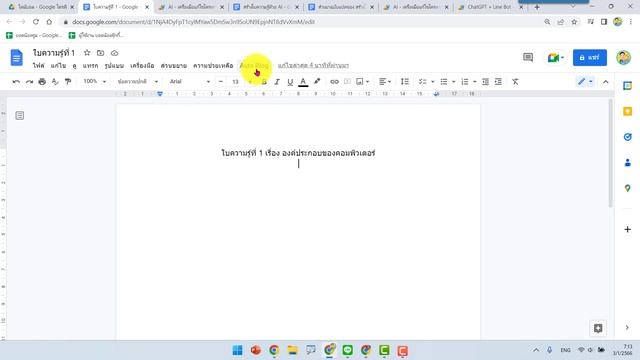Insert a bulleted list

(444, 82)
